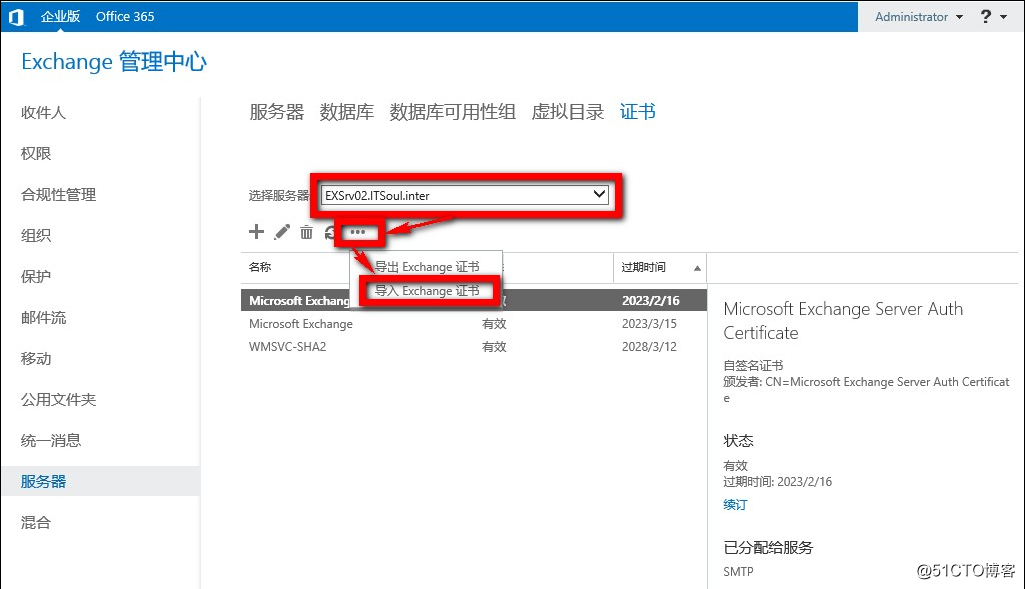The height and width of the screenshot is (589, 1025).
Task: Click the Exchange 管理中心 title
Action: [114, 61]
